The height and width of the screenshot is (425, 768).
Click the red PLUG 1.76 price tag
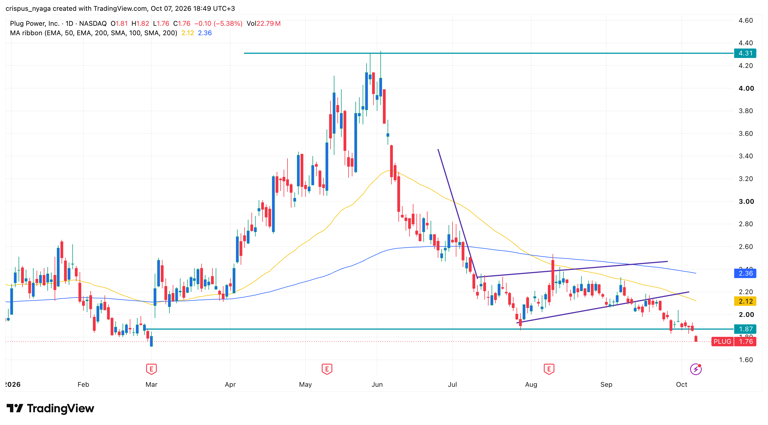click(734, 341)
